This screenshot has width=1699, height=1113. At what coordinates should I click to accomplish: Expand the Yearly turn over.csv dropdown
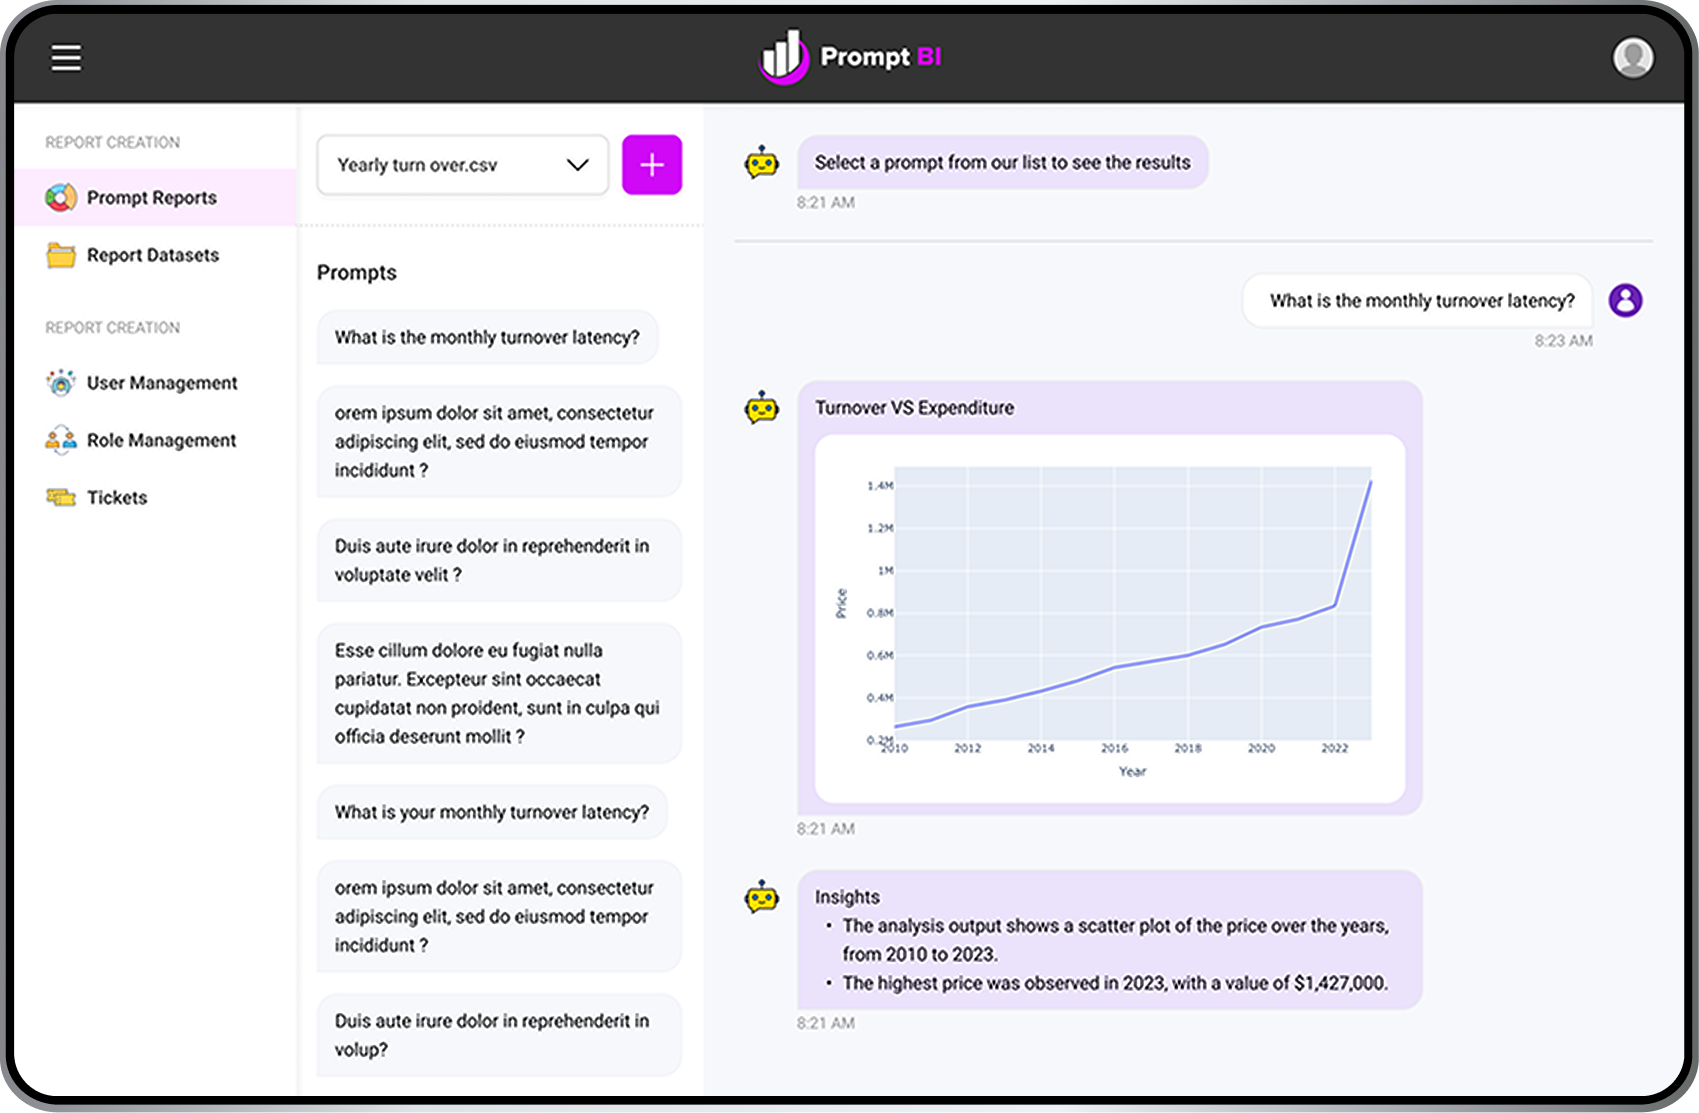[x=463, y=165]
